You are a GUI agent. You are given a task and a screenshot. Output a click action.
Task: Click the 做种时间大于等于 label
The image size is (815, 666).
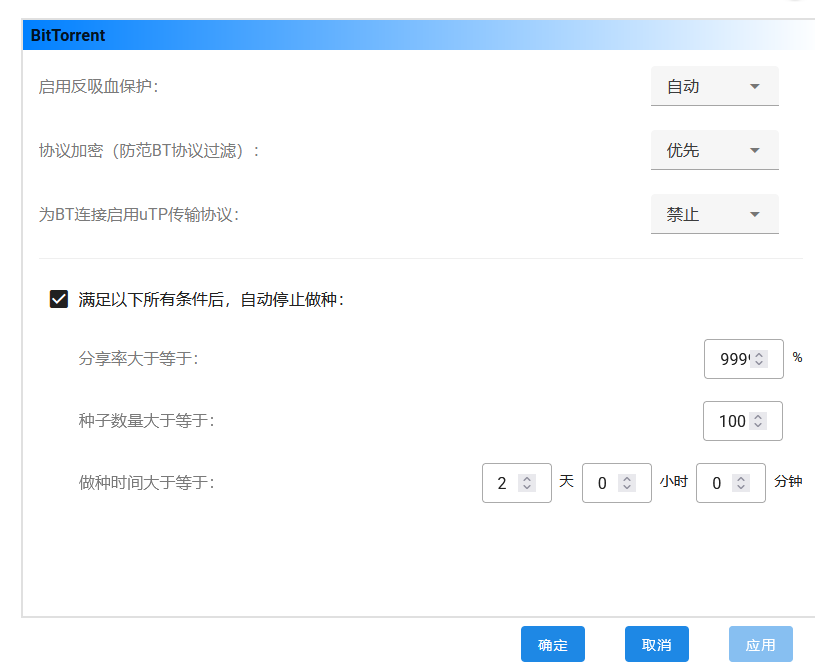(x=146, y=483)
